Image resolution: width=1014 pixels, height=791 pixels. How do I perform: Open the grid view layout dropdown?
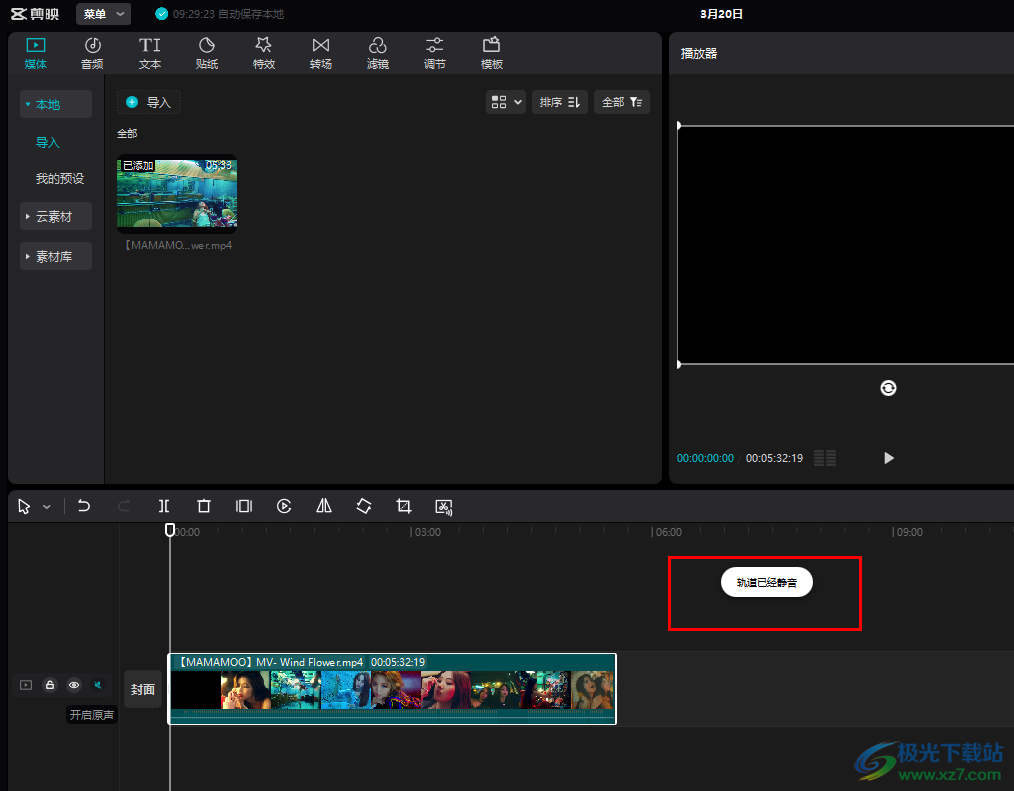coord(506,102)
